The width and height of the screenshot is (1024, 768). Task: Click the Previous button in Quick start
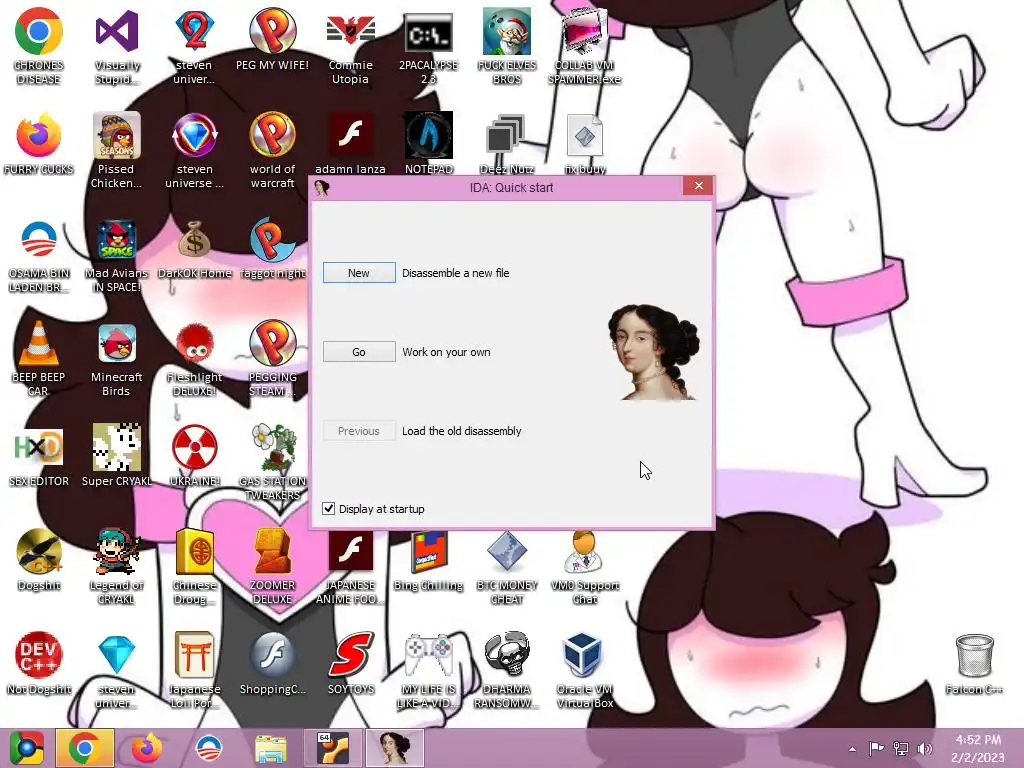359,431
